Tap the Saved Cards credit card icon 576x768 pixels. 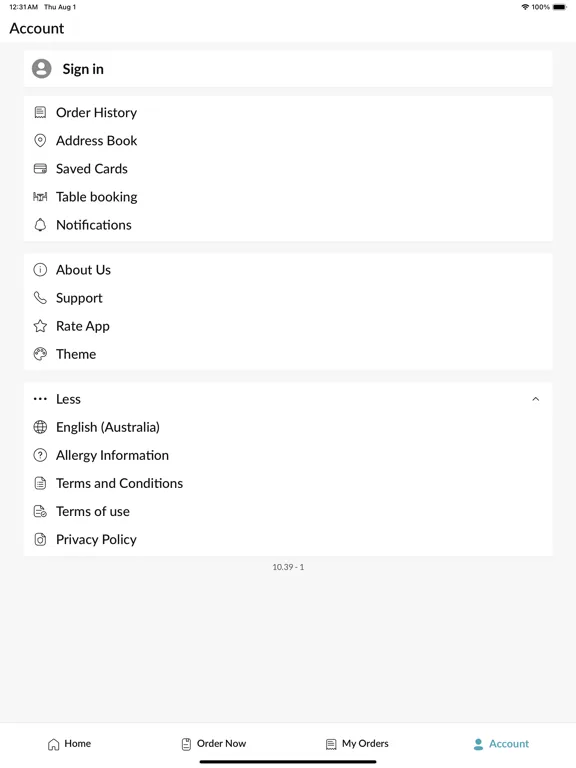pos(40,169)
